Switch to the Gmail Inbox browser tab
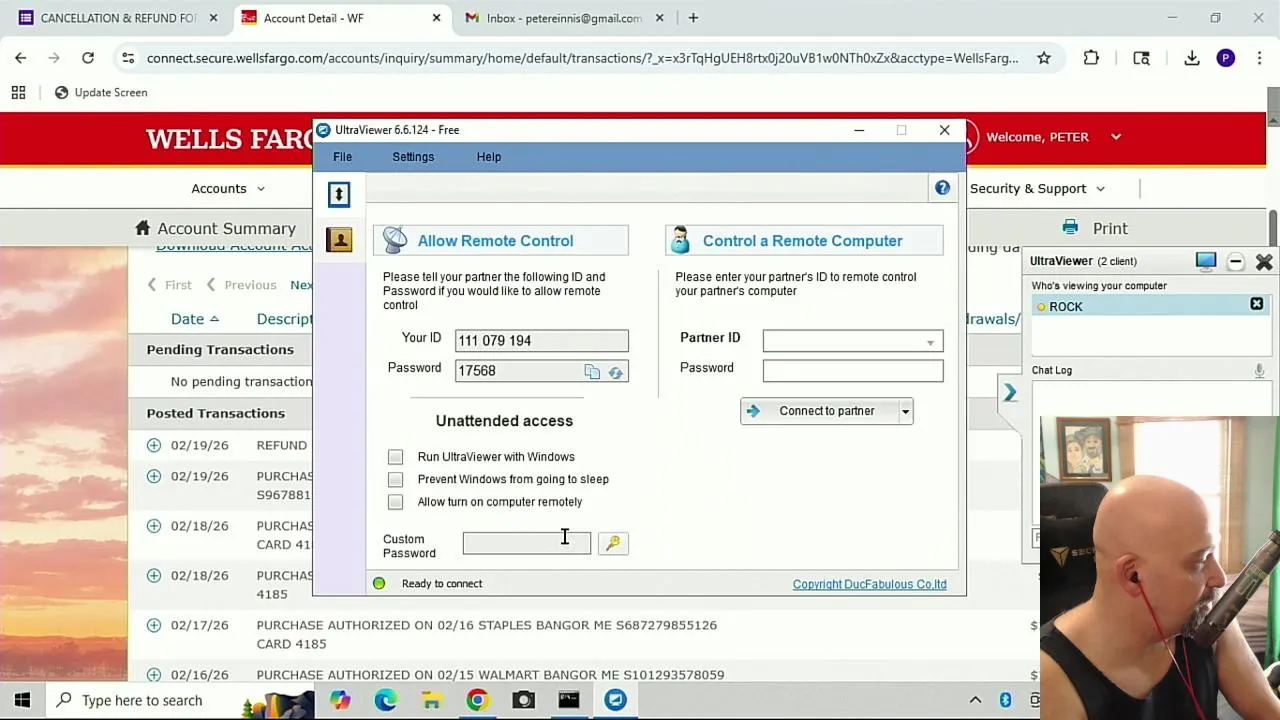Screen dimensions: 1280x720 click(565, 18)
